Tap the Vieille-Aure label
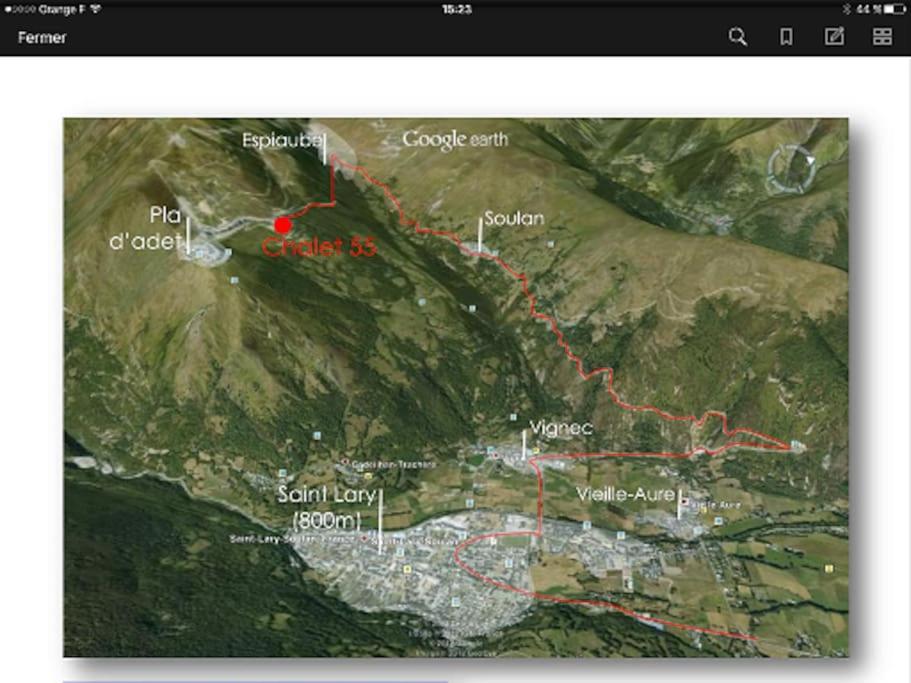Screen dimensions: 911x683 (x=626, y=494)
